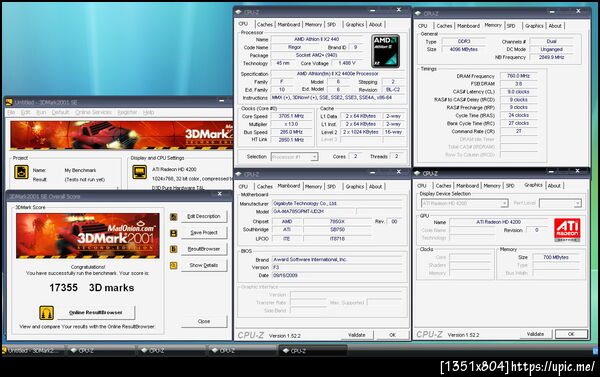Open the Help menu in 3DMark2001
Image resolution: width=600 pixels, height=377 pixels.
point(148,113)
